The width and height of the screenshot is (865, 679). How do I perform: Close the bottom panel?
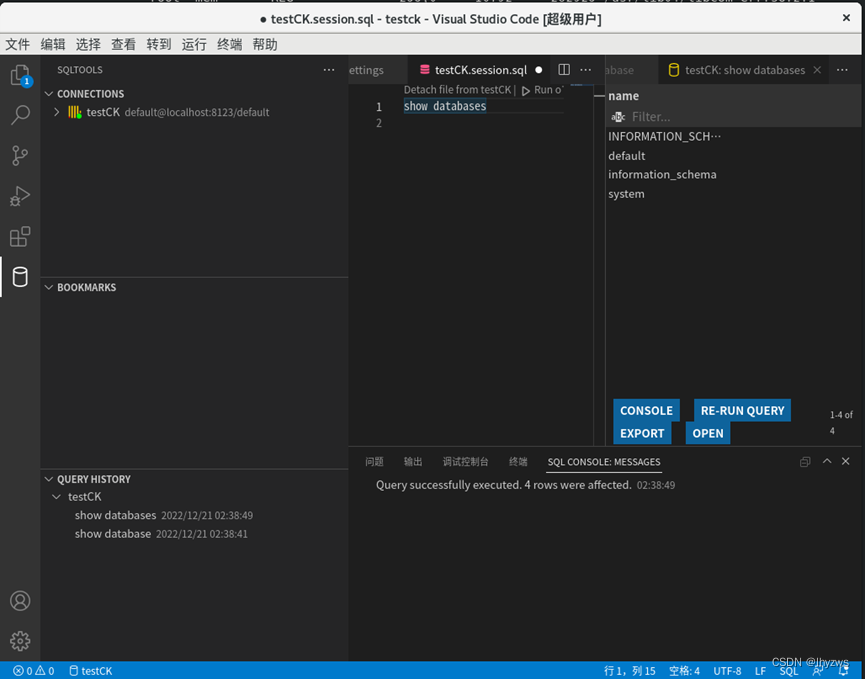846,461
